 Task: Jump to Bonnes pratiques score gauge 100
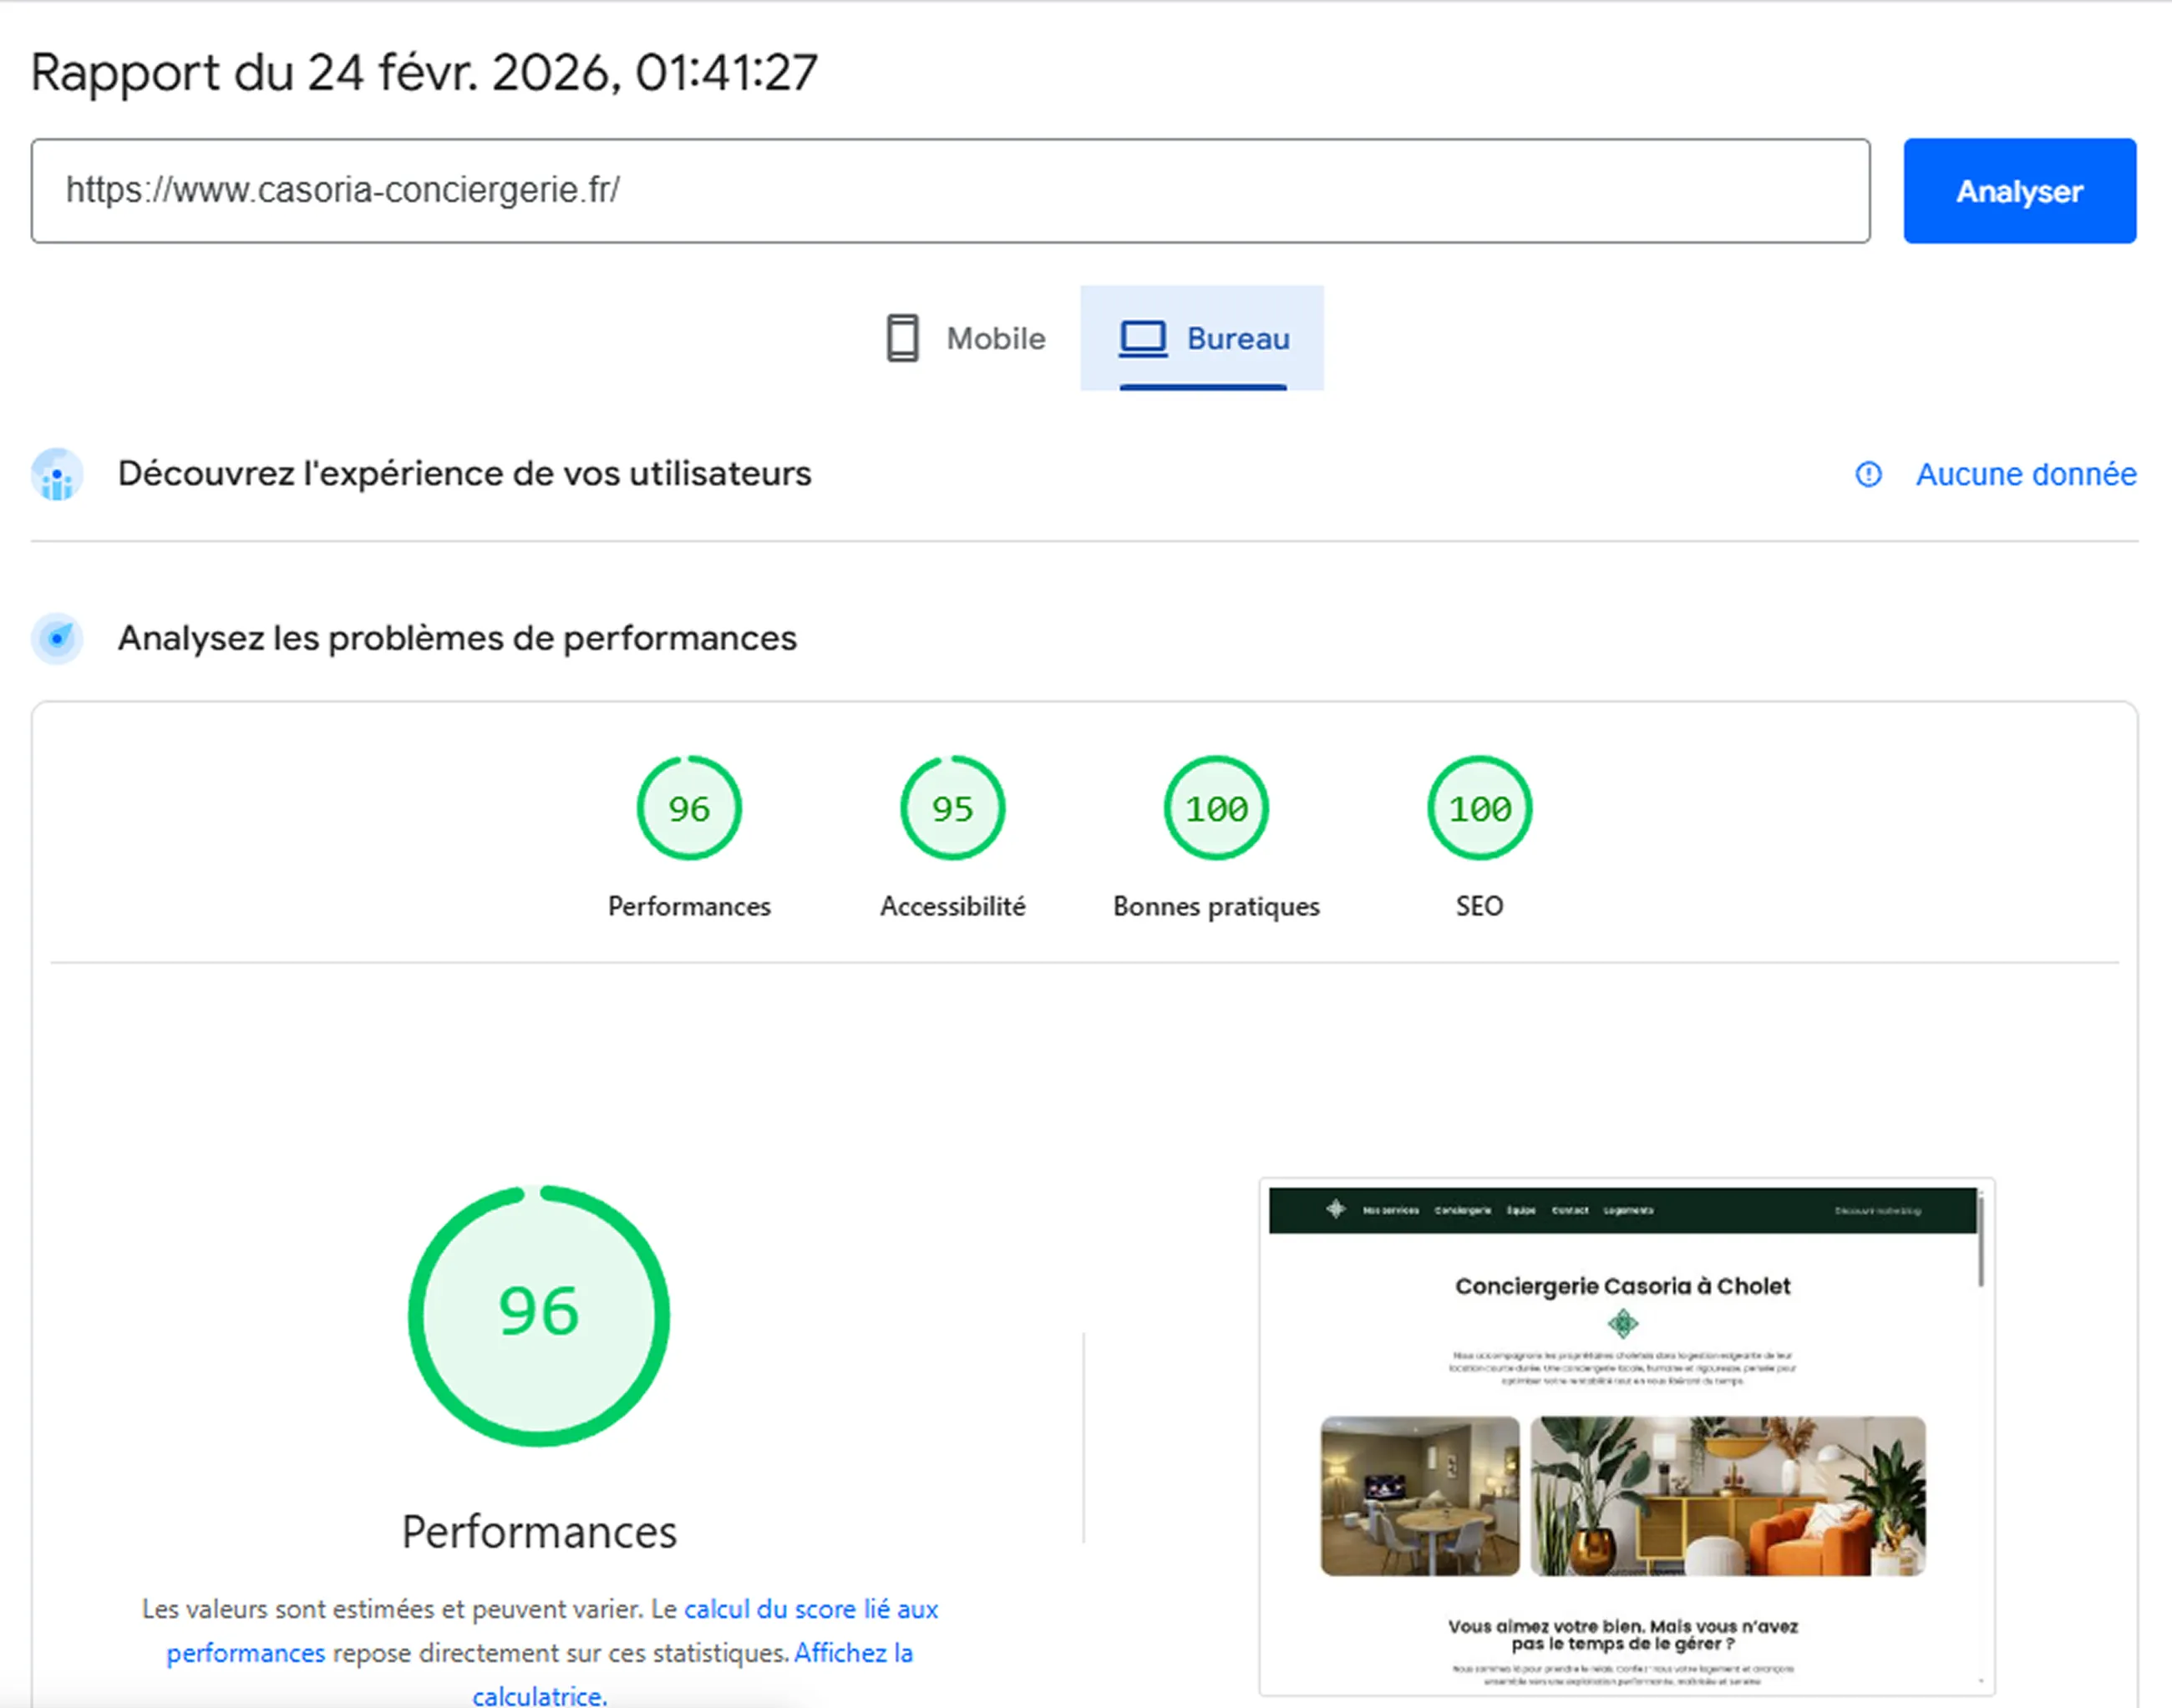(1216, 808)
